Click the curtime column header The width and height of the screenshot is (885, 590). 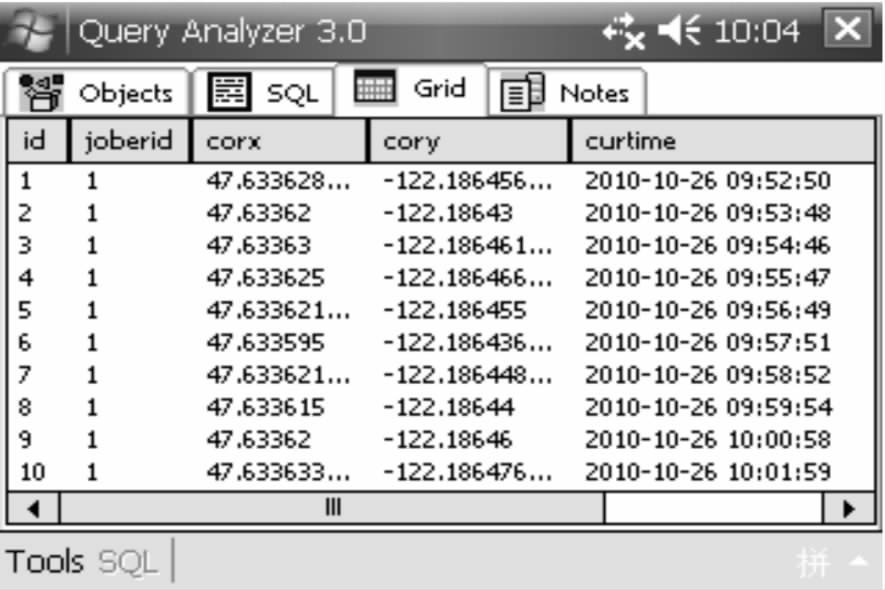[x=723, y=141]
